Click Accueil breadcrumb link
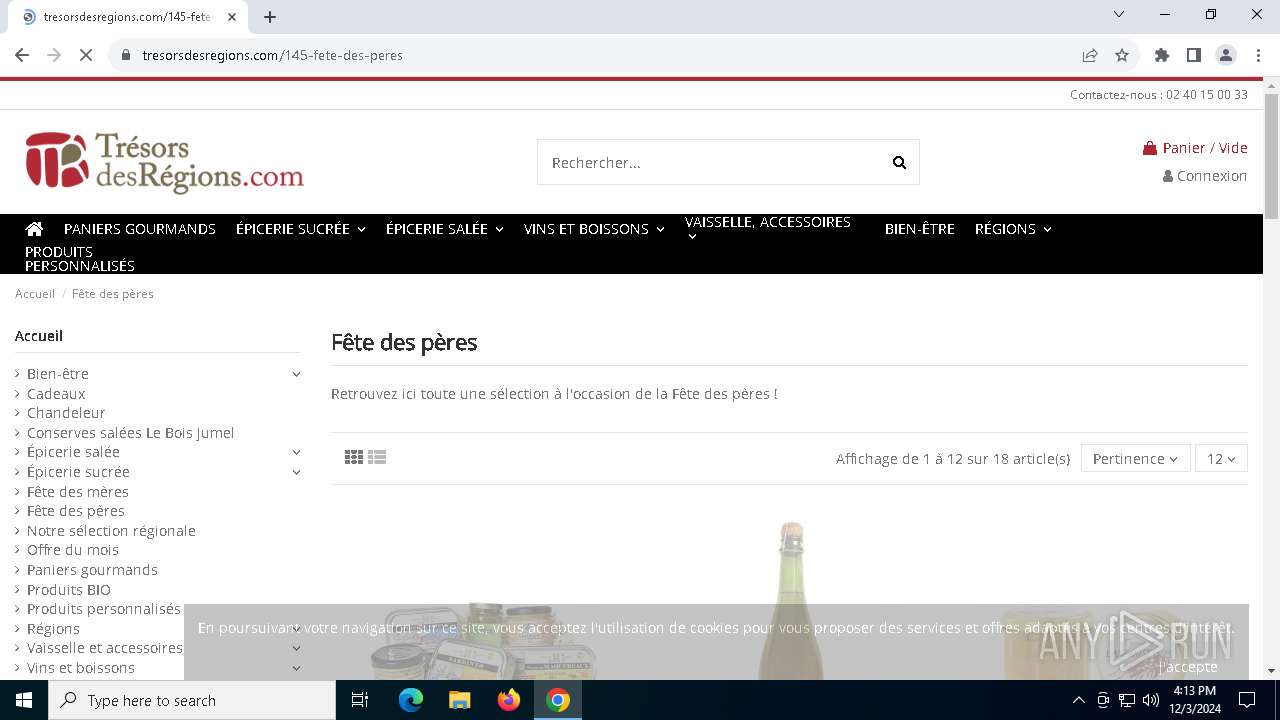The width and height of the screenshot is (1280, 720). [x=35, y=294]
